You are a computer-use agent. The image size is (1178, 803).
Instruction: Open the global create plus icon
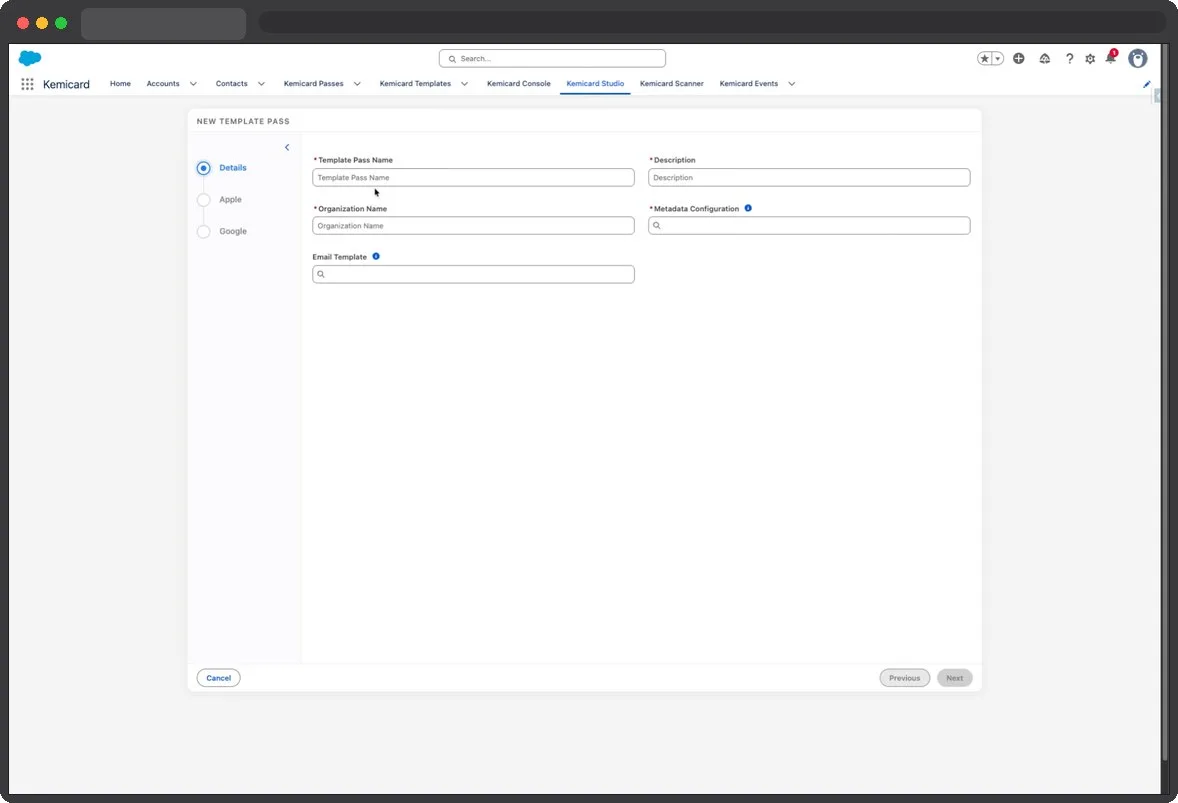click(1019, 59)
